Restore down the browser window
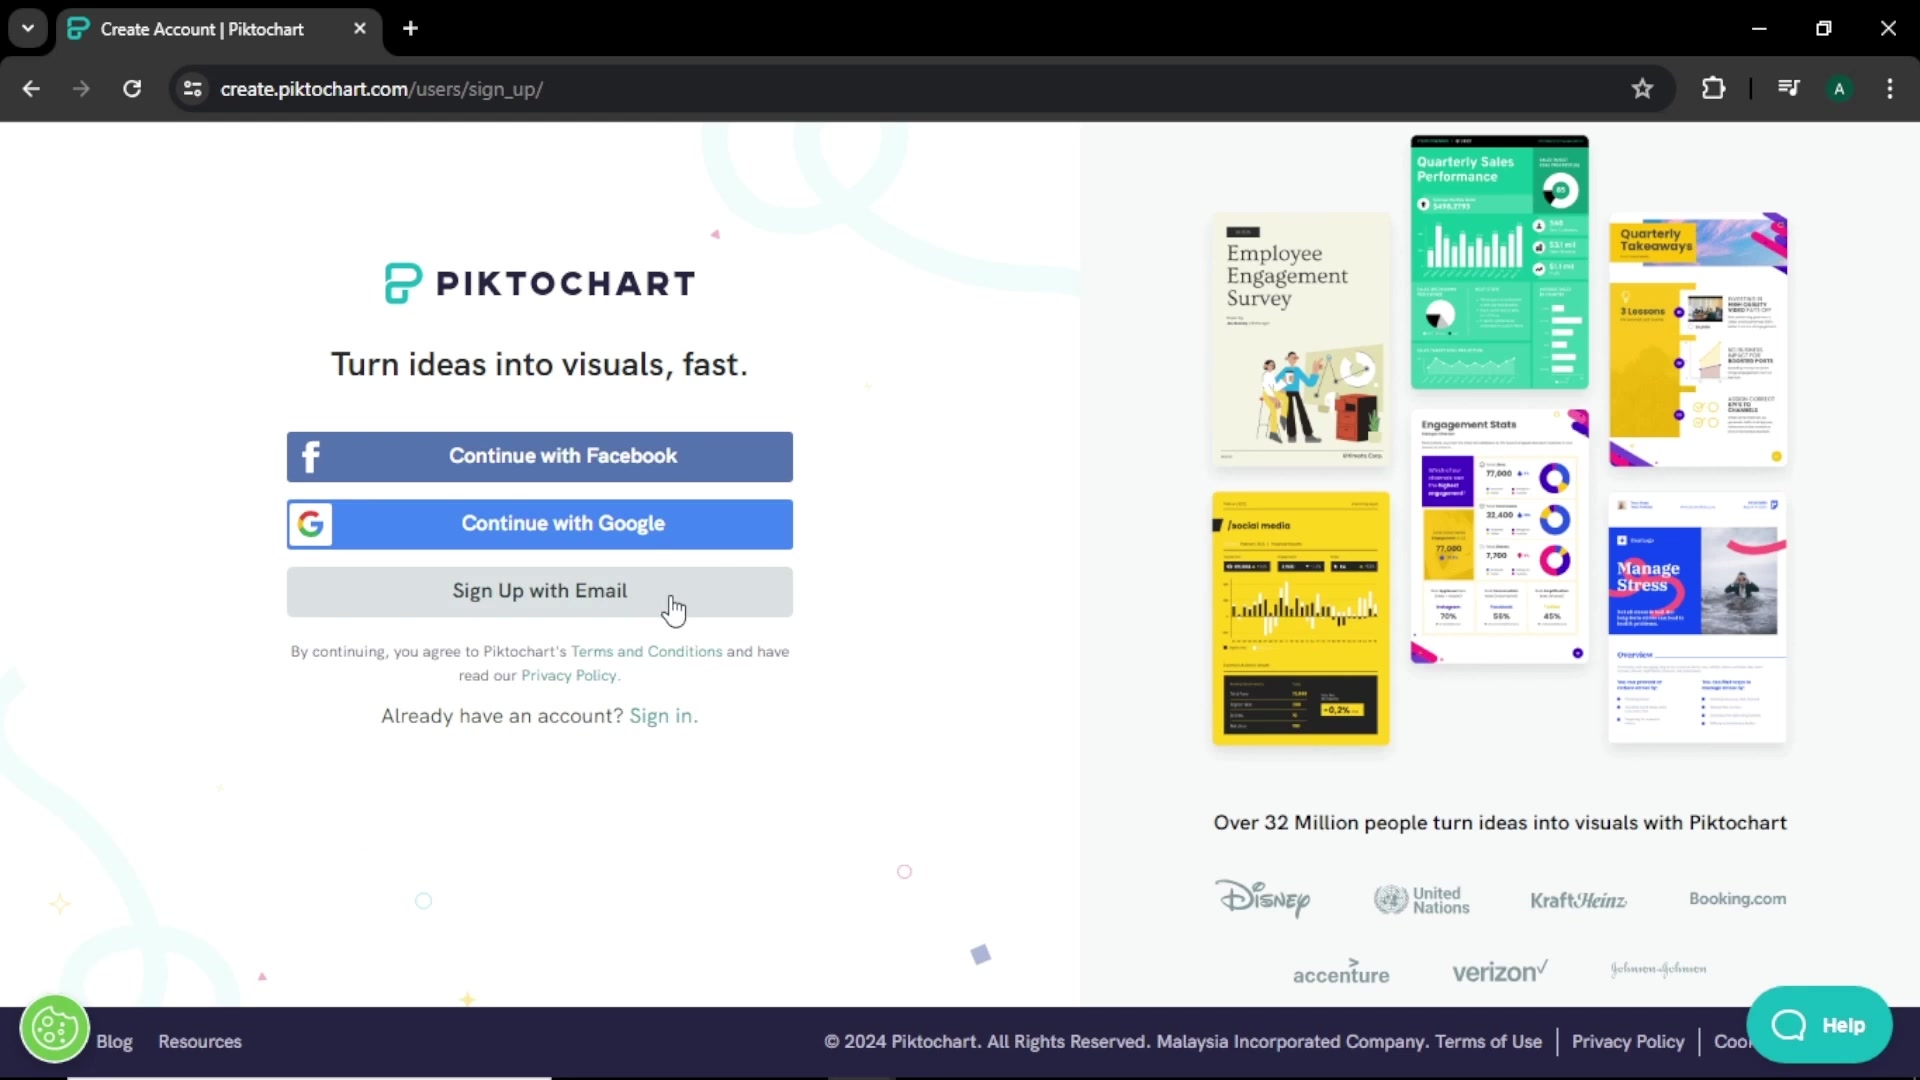Screen dimensions: 1920x1080 (x=1824, y=29)
